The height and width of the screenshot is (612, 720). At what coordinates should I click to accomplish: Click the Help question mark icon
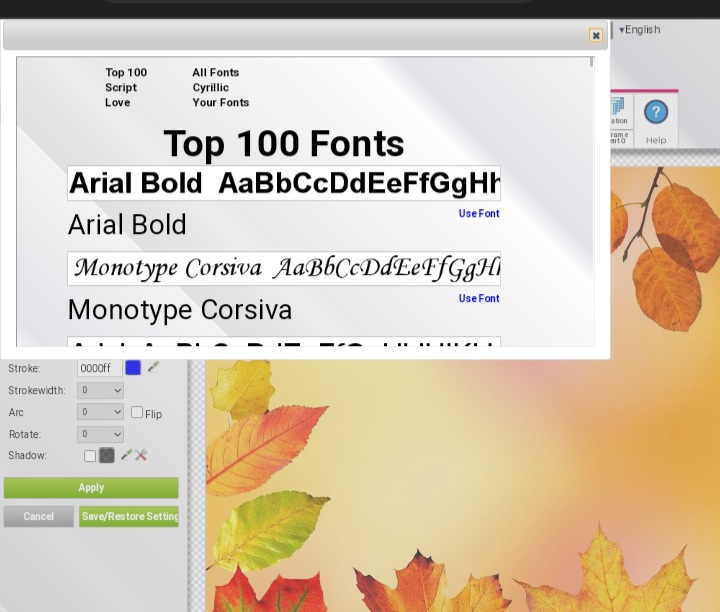click(x=656, y=112)
